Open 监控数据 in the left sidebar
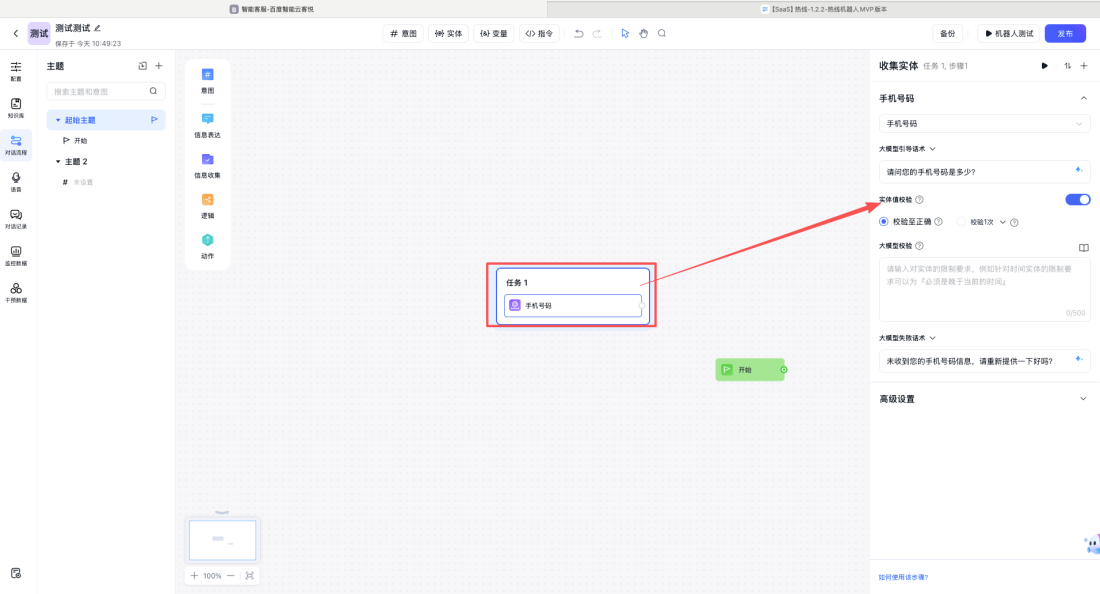This screenshot has width=1100, height=594. point(16,255)
